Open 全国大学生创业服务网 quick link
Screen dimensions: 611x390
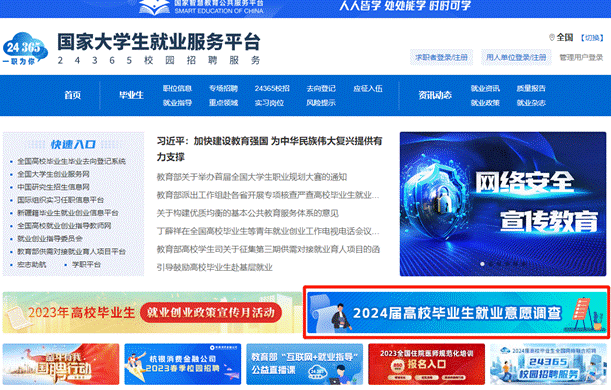53,174
